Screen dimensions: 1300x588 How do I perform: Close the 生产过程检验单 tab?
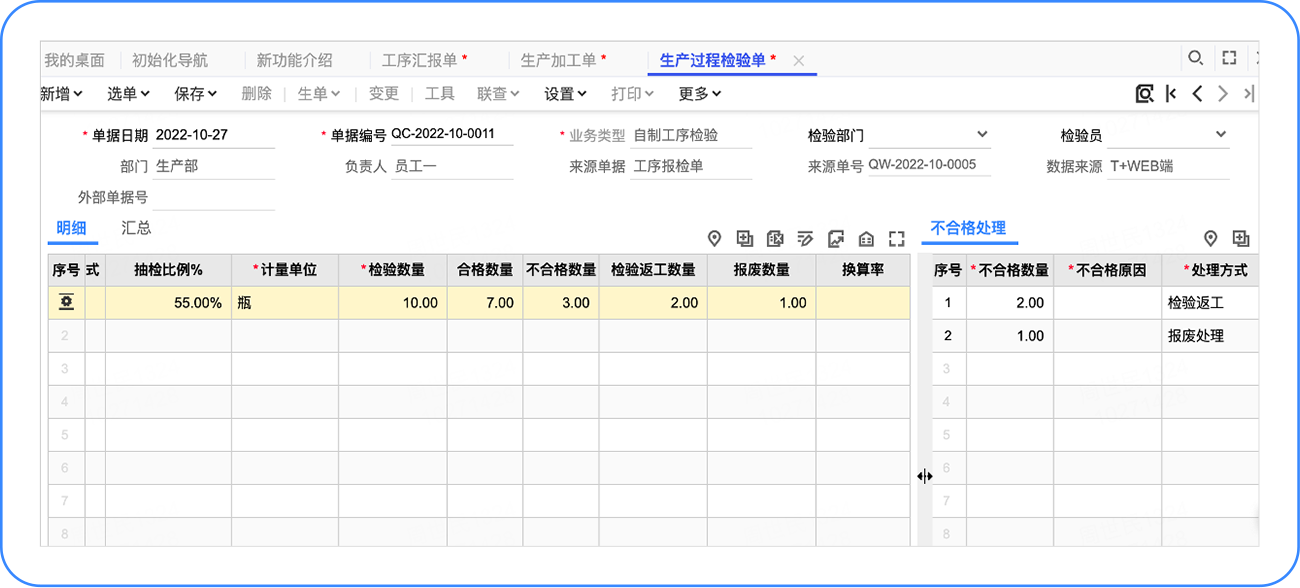pyautogui.click(x=798, y=61)
